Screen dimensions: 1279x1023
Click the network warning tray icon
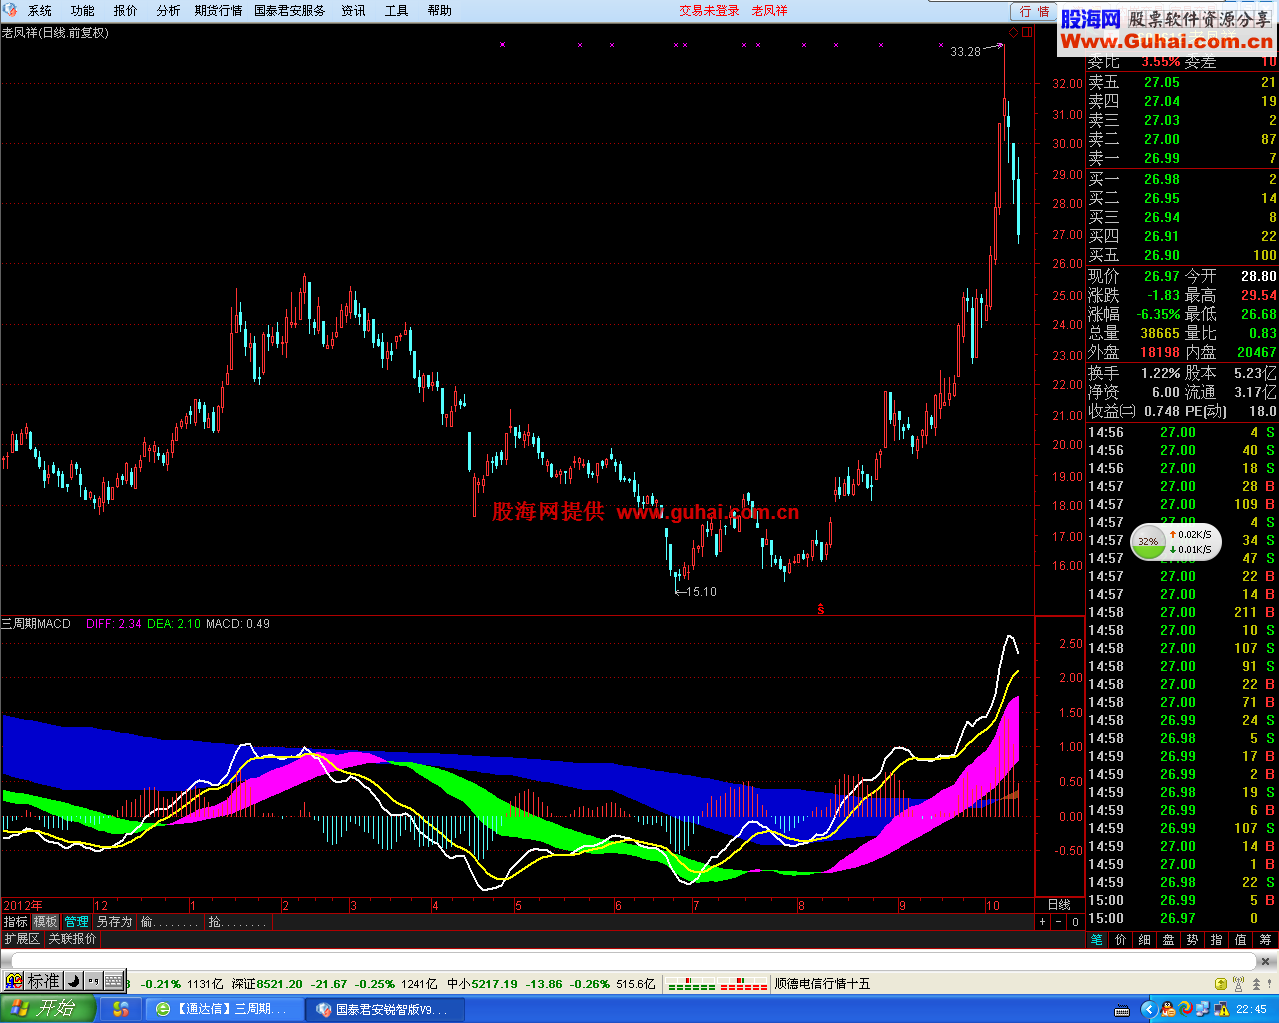pyautogui.click(x=1222, y=1009)
